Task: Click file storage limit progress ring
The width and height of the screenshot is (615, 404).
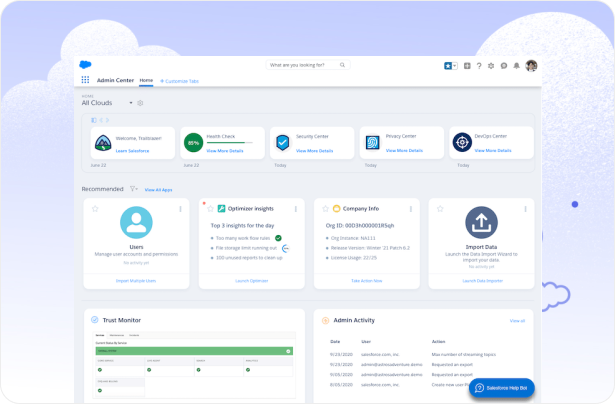Action: tap(286, 248)
